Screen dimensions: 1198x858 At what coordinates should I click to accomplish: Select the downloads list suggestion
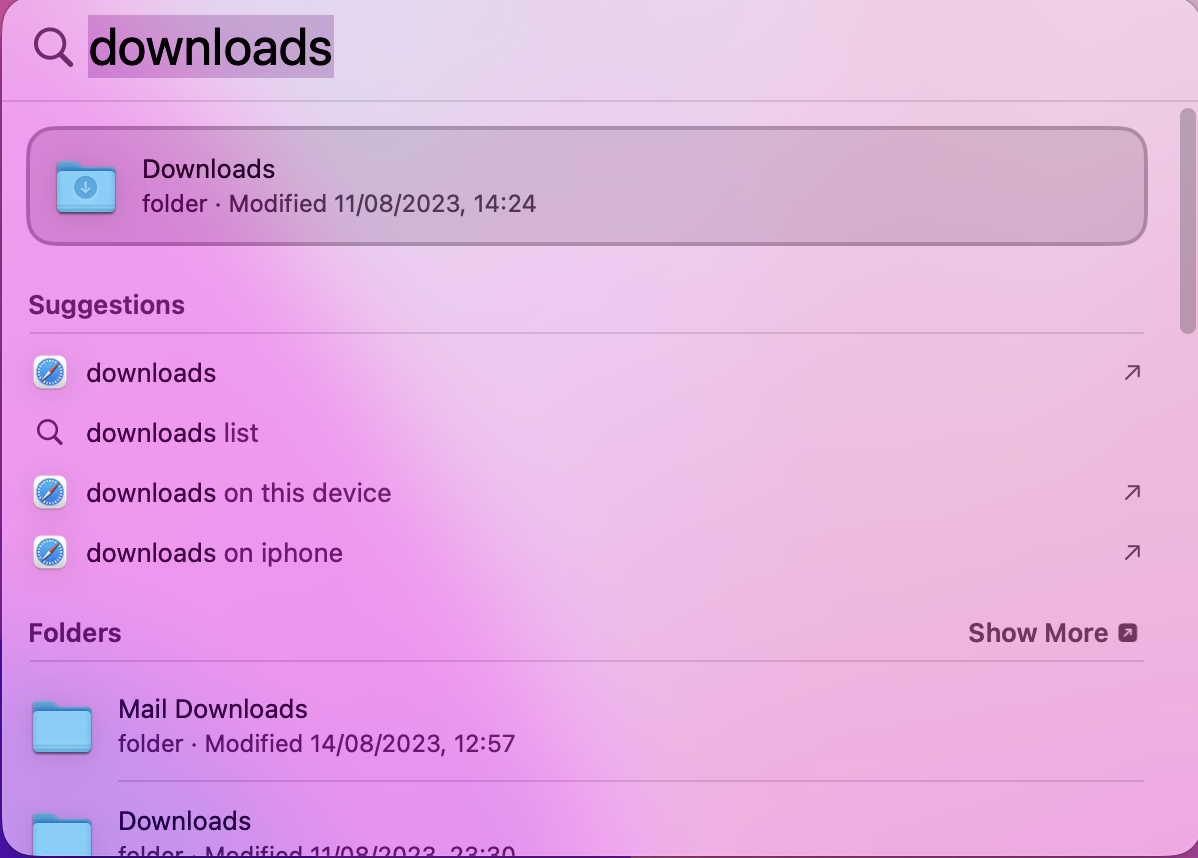click(172, 432)
